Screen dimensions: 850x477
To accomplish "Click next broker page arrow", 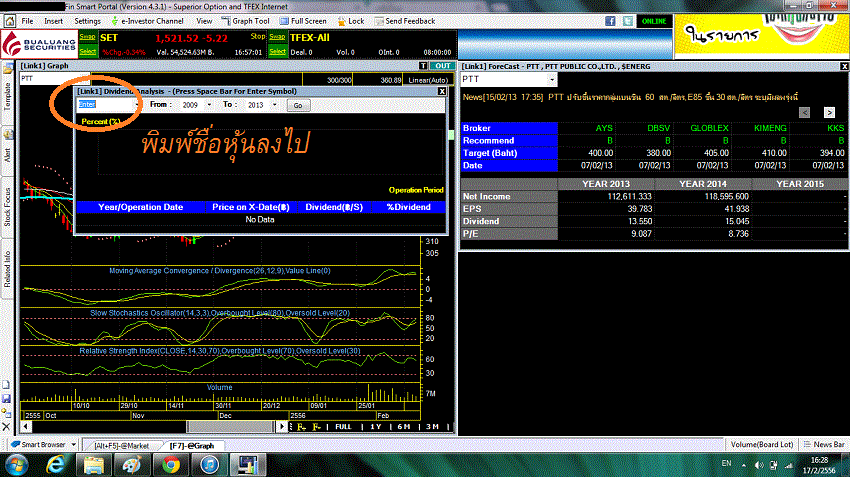I will 829,112.
